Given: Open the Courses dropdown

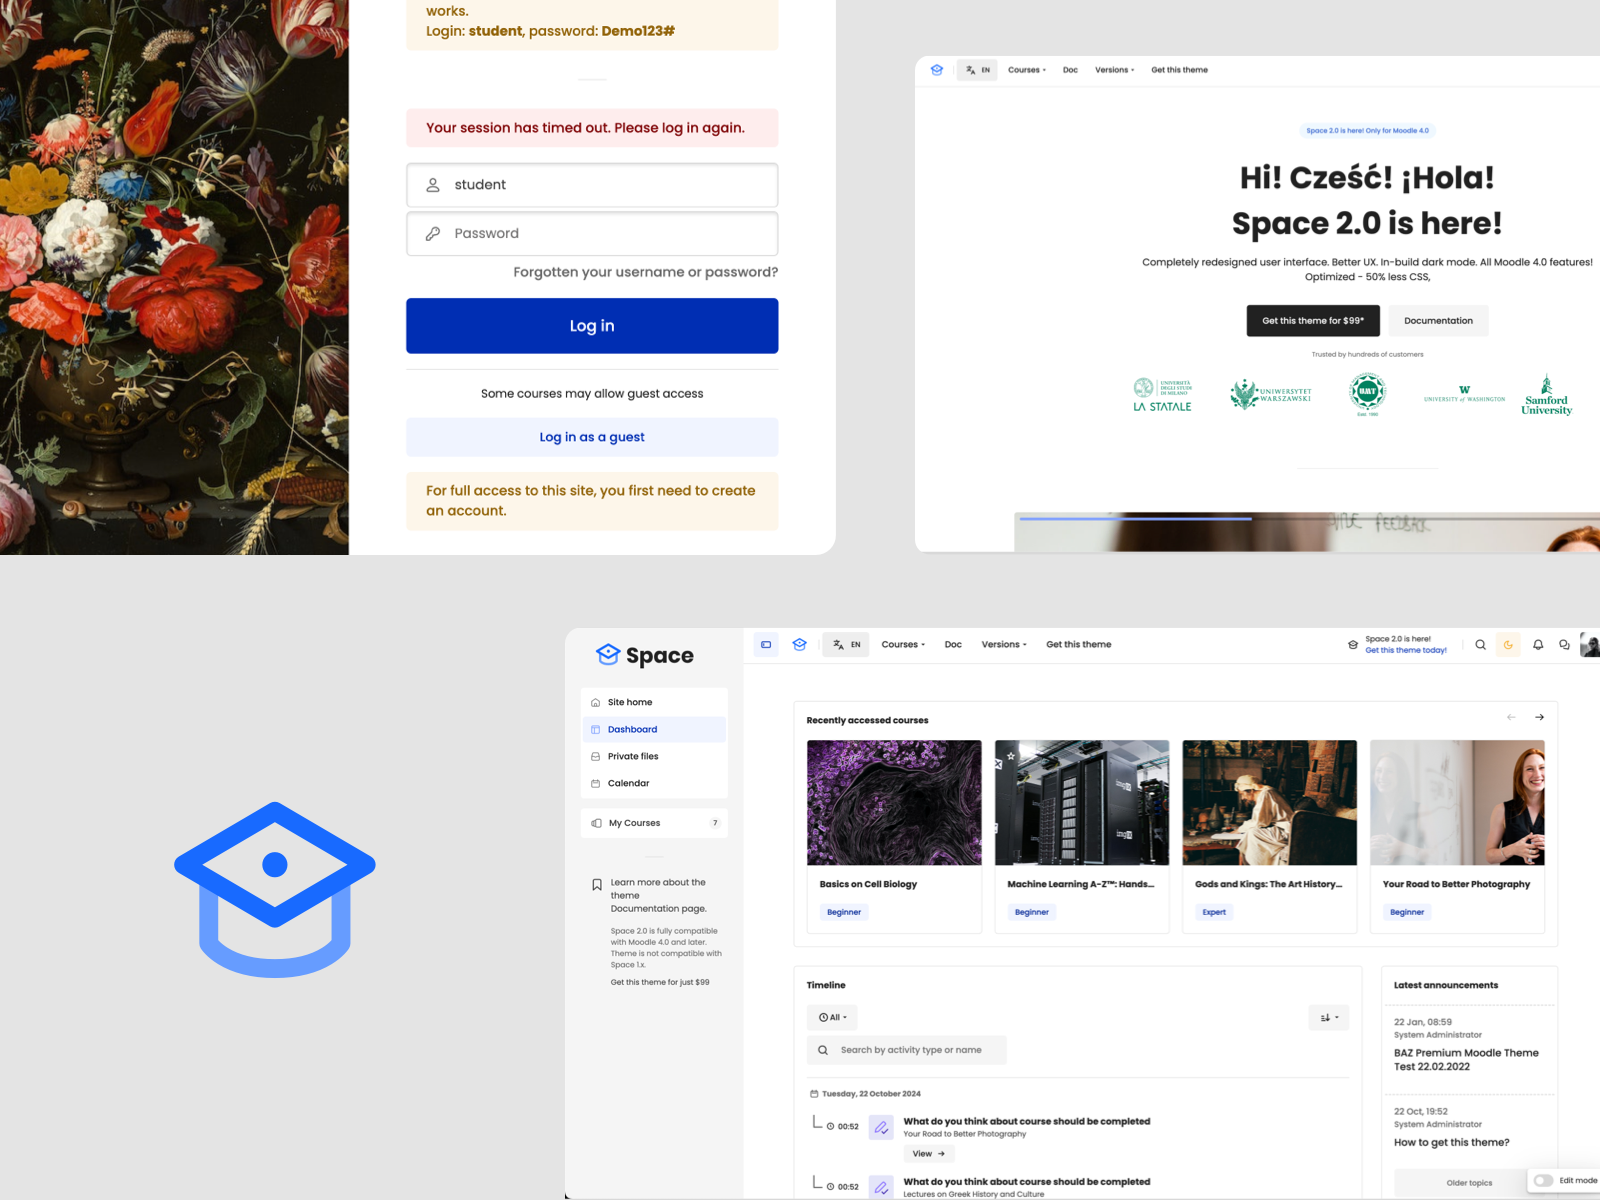Looking at the screenshot, I should click(901, 644).
